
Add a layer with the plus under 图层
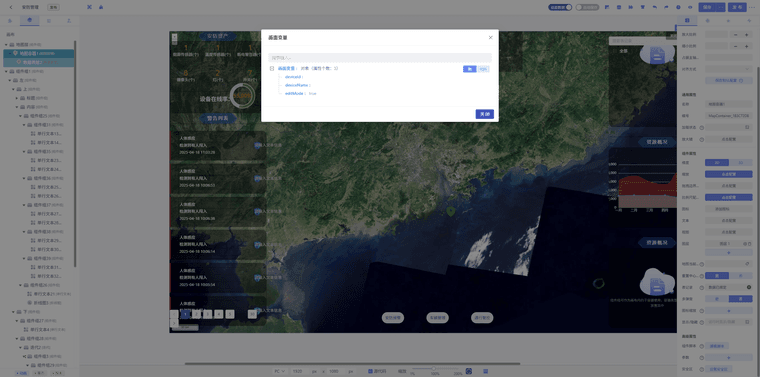tap(728, 252)
